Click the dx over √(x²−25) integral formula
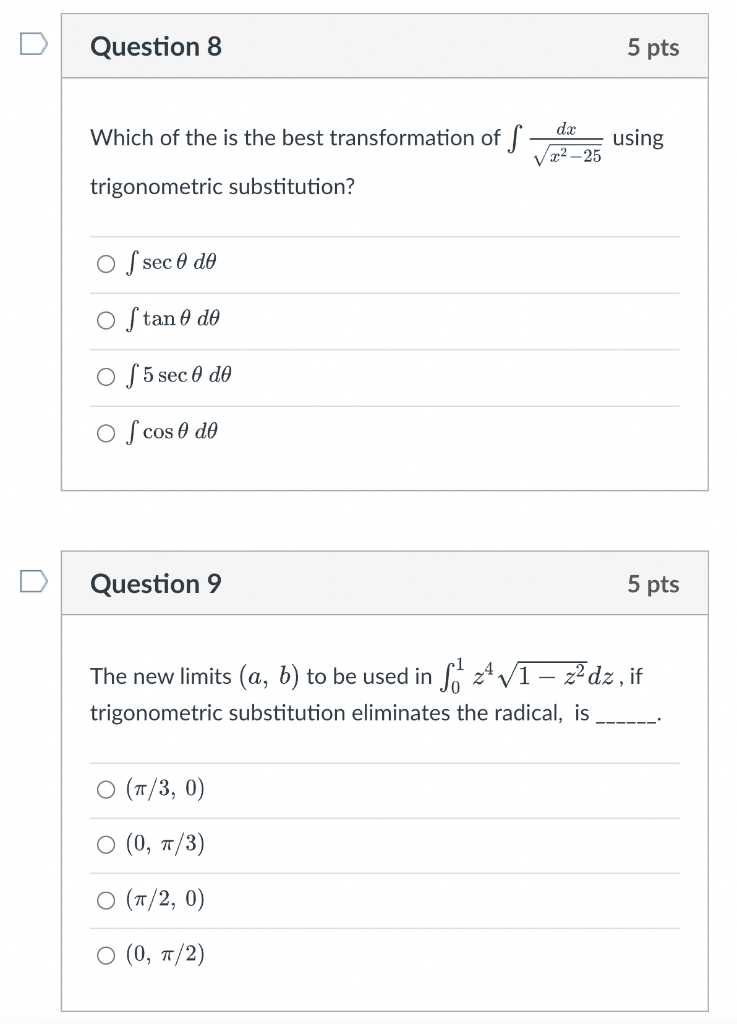The height and width of the screenshot is (1024, 737). (x=556, y=140)
